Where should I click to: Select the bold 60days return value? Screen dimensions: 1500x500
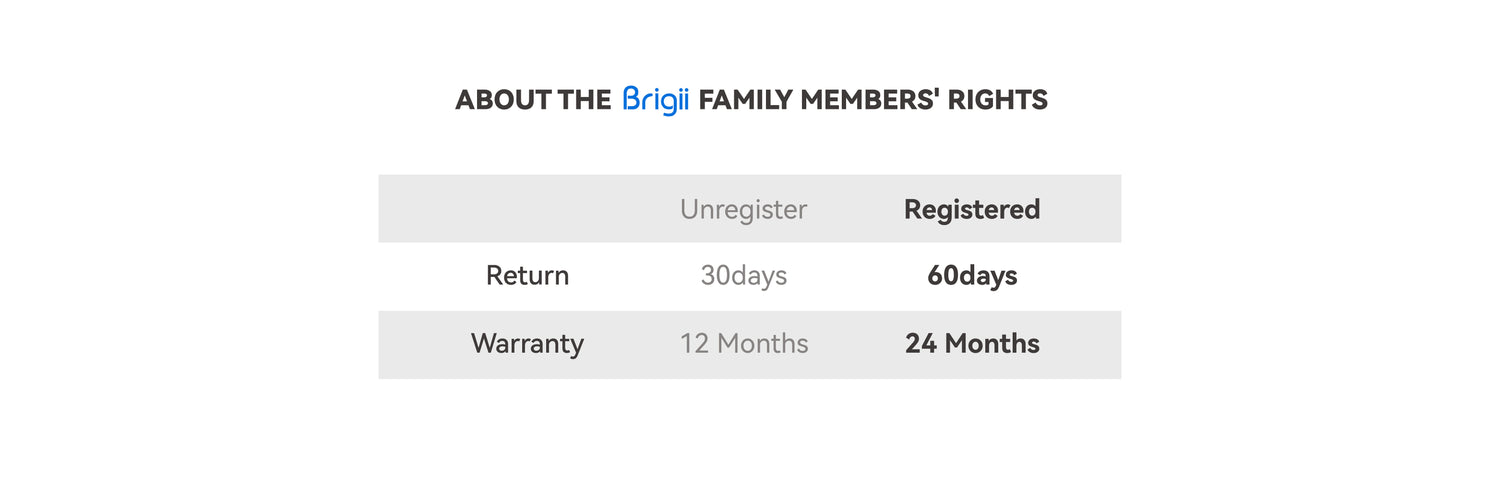(972, 276)
